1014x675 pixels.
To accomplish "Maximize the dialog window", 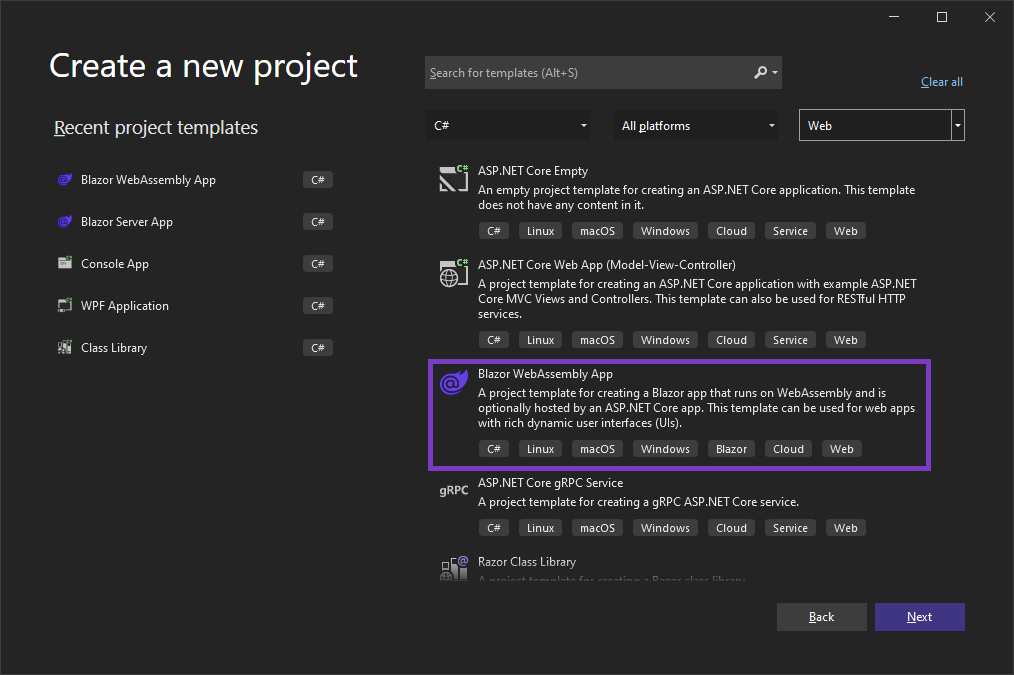I will [942, 17].
